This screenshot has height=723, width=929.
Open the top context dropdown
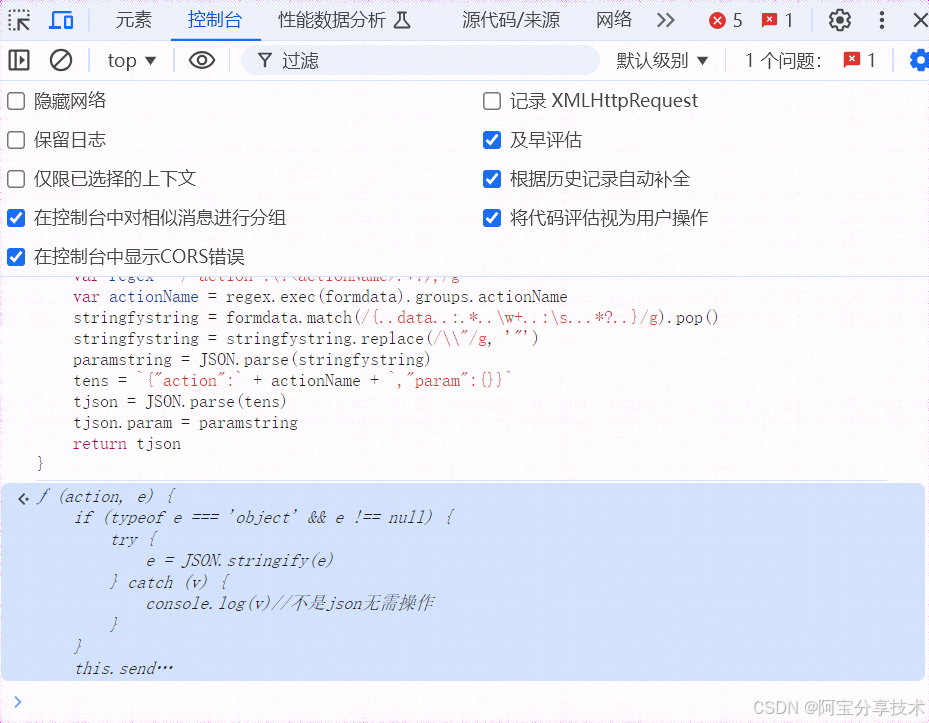point(132,60)
